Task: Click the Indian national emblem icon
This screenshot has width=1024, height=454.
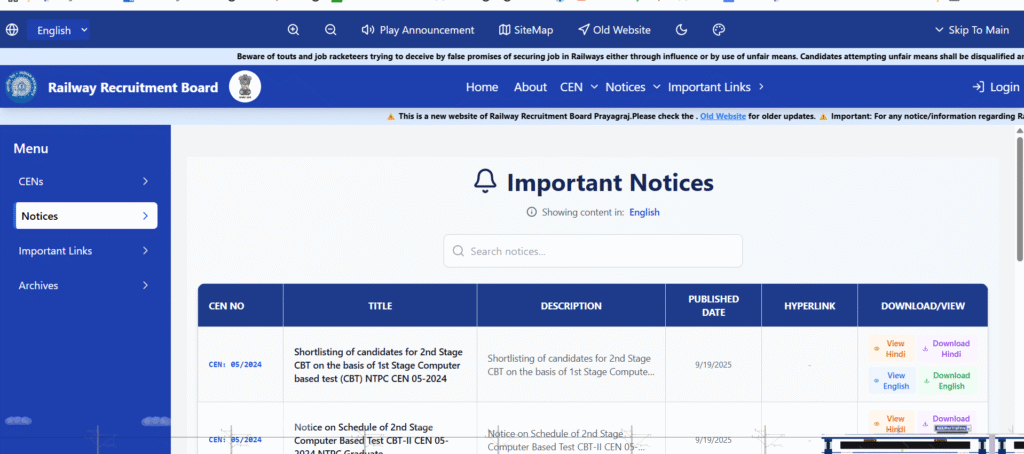Action: coord(244,87)
